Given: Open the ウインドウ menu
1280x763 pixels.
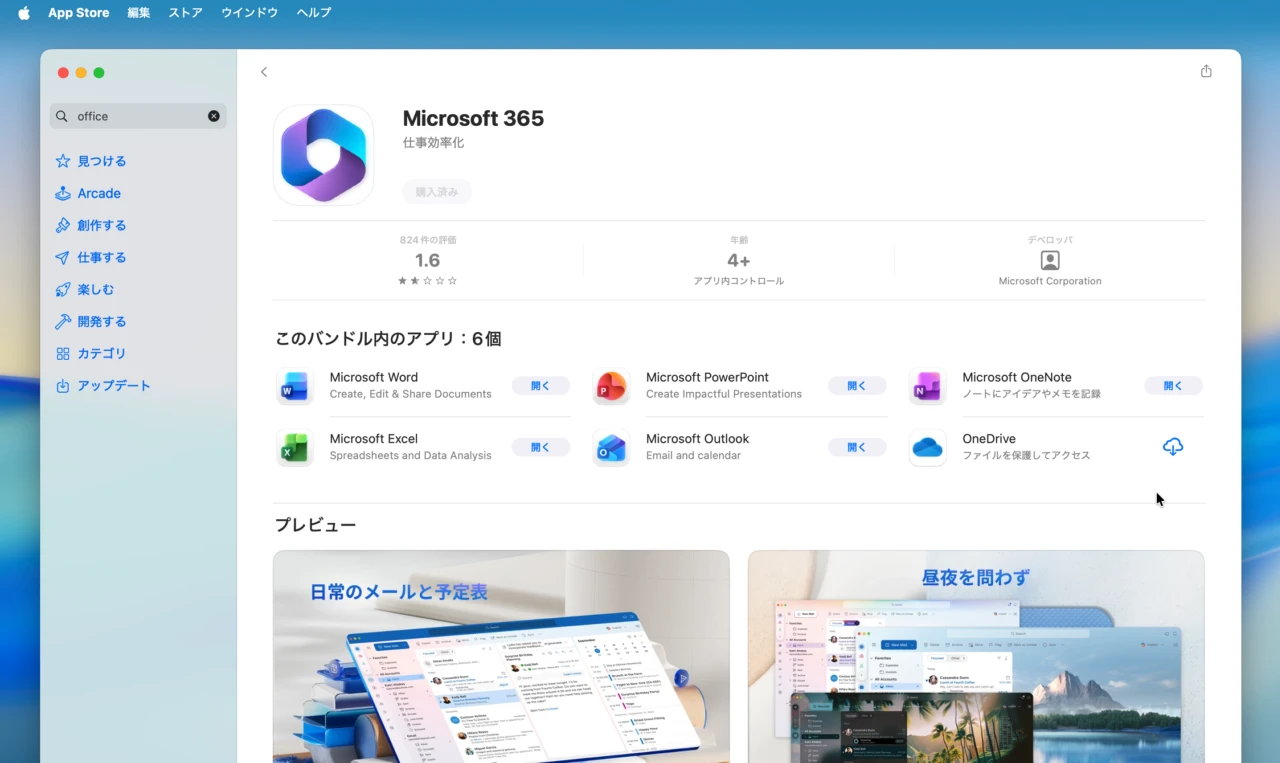Looking at the screenshot, I should (249, 12).
